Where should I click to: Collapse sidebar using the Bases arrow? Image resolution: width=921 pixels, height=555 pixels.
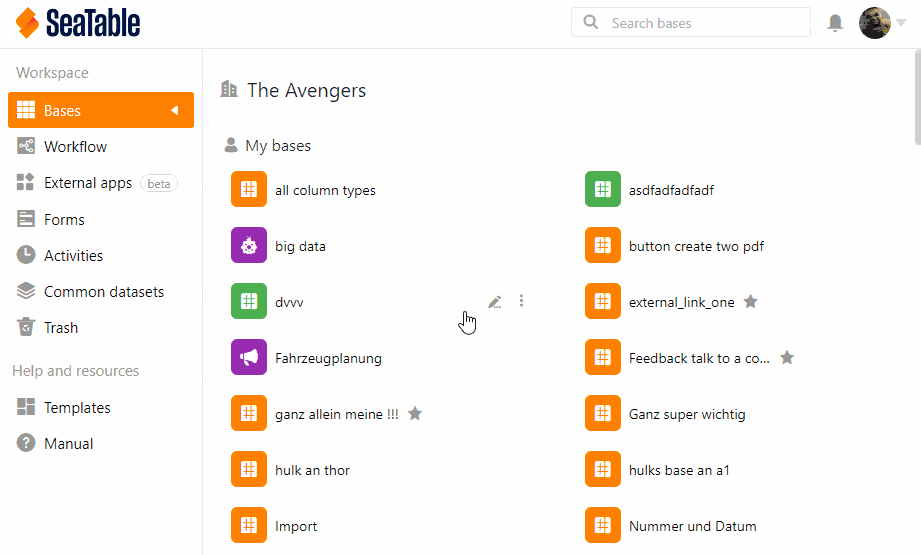(x=174, y=110)
